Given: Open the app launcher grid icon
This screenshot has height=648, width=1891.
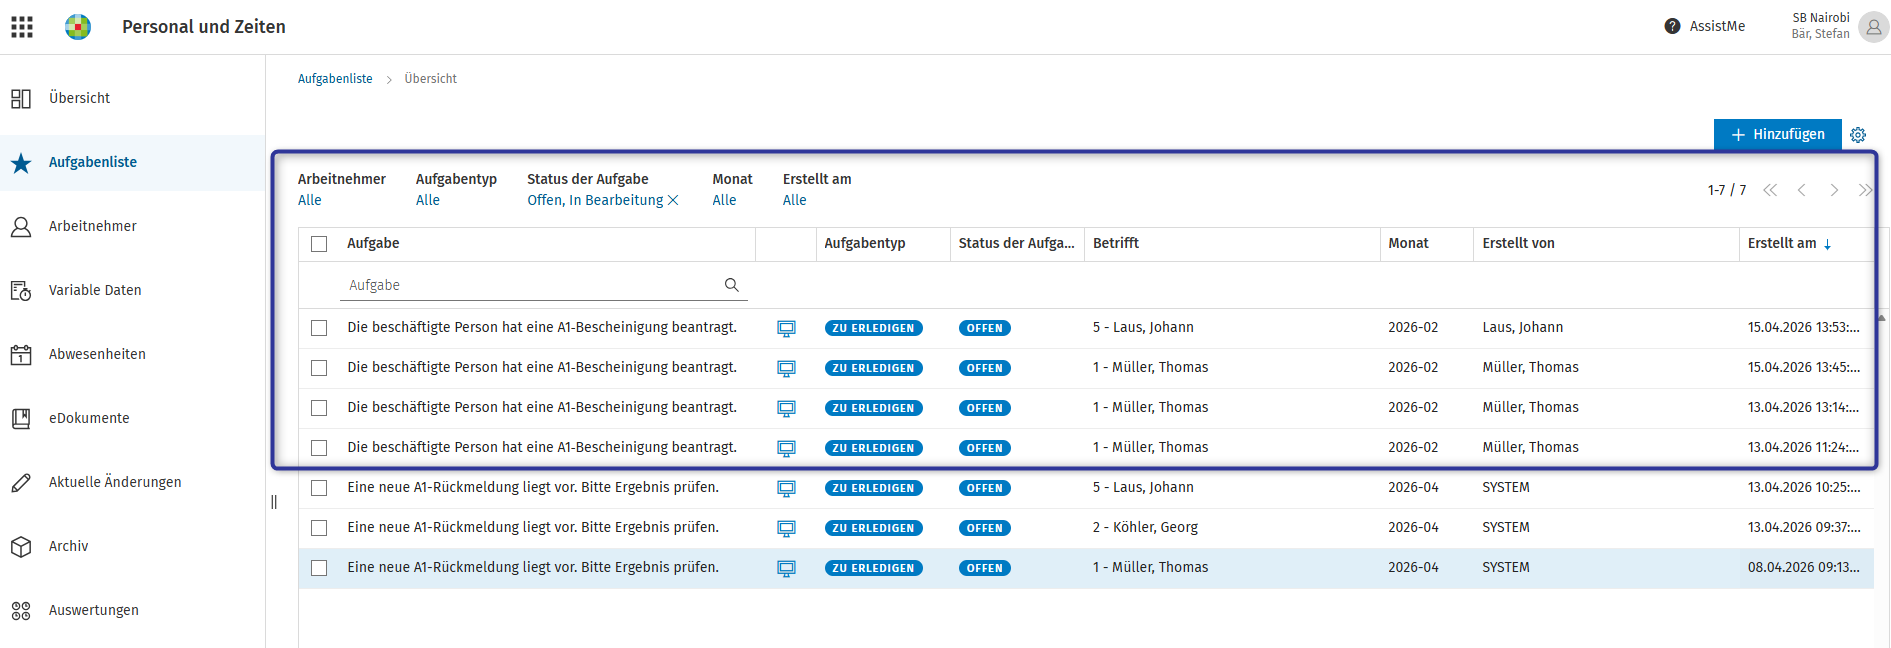Looking at the screenshot, I should tap(22, 27).
